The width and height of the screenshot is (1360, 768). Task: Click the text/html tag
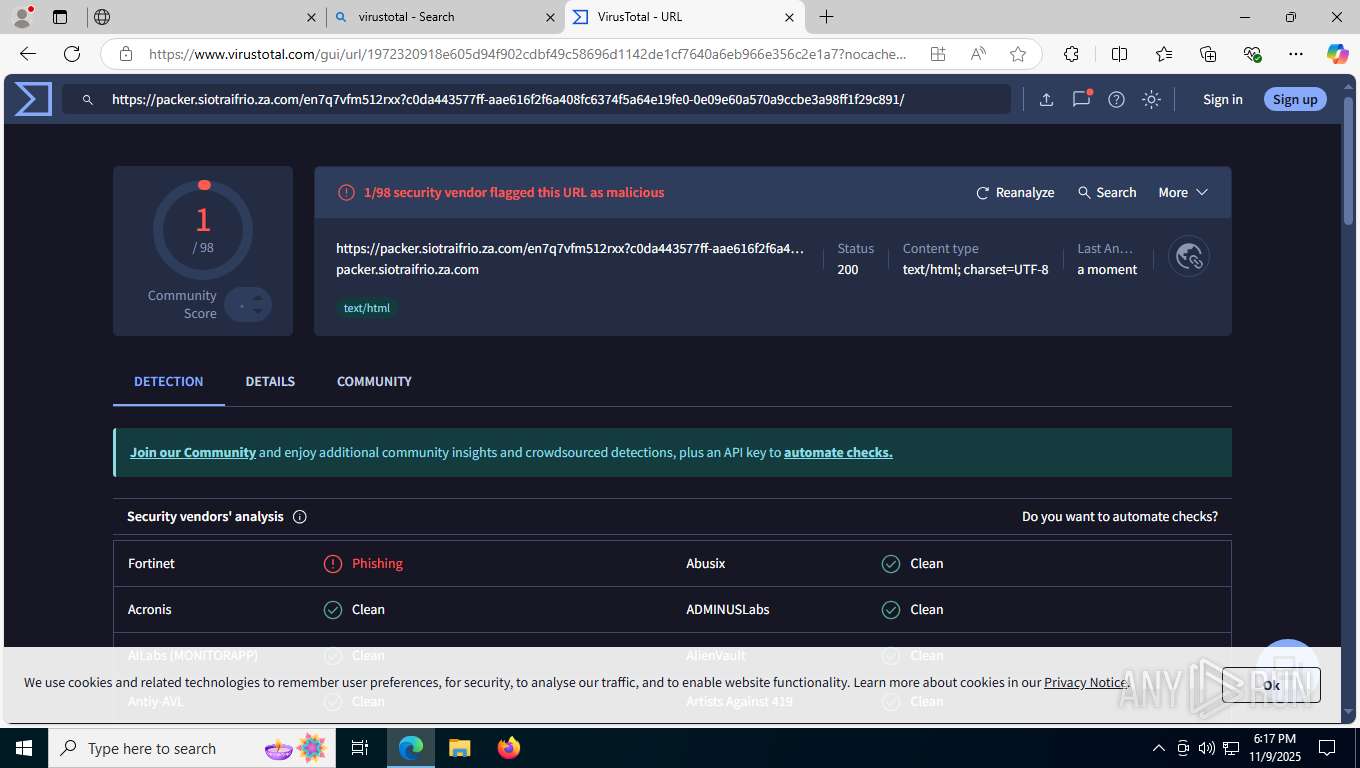[367, 308]
